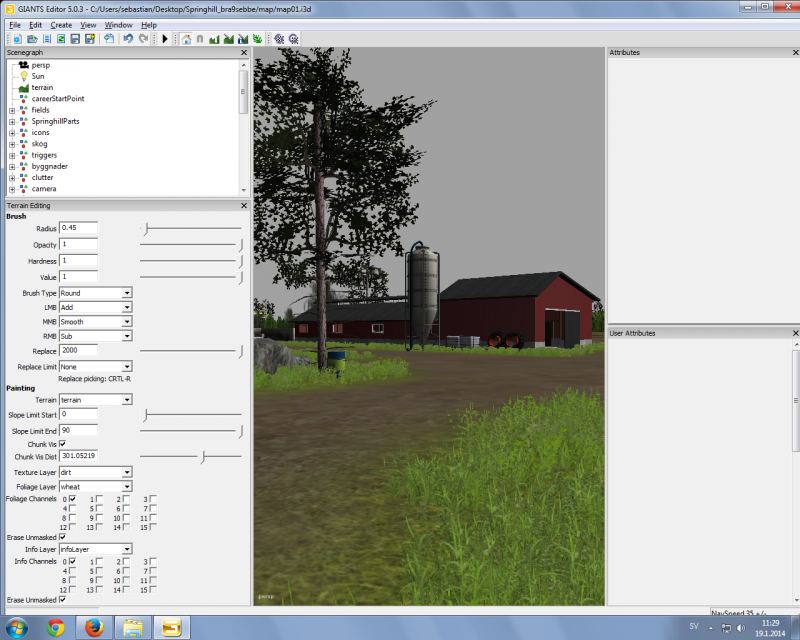Activate the foliage paint grass icon
Screen dimensions: 800x640
pyautogui.click(x=257, y=39)
